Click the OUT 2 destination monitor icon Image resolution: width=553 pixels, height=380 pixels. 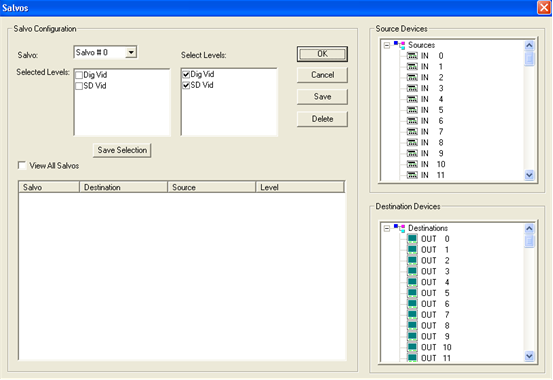click(412, 261)
